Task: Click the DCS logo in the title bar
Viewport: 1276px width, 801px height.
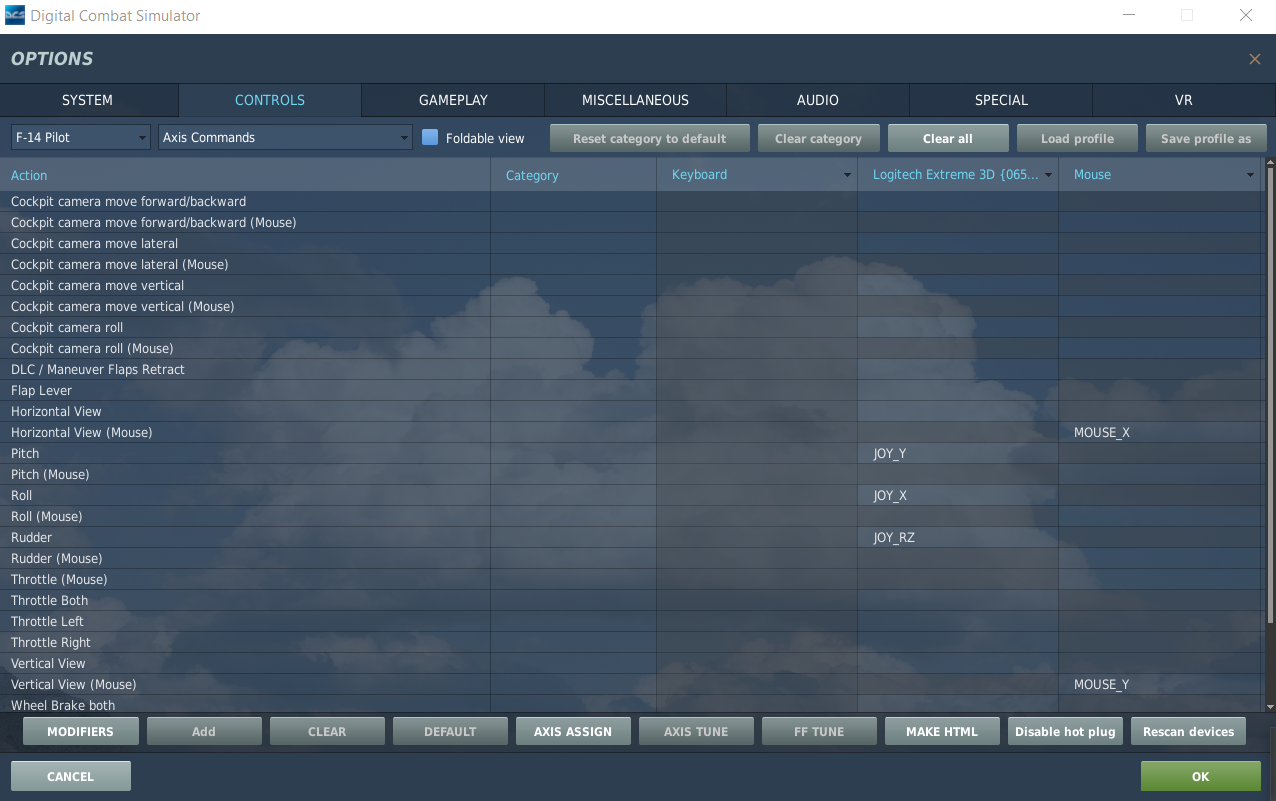Action: click(x=15, y=16)
